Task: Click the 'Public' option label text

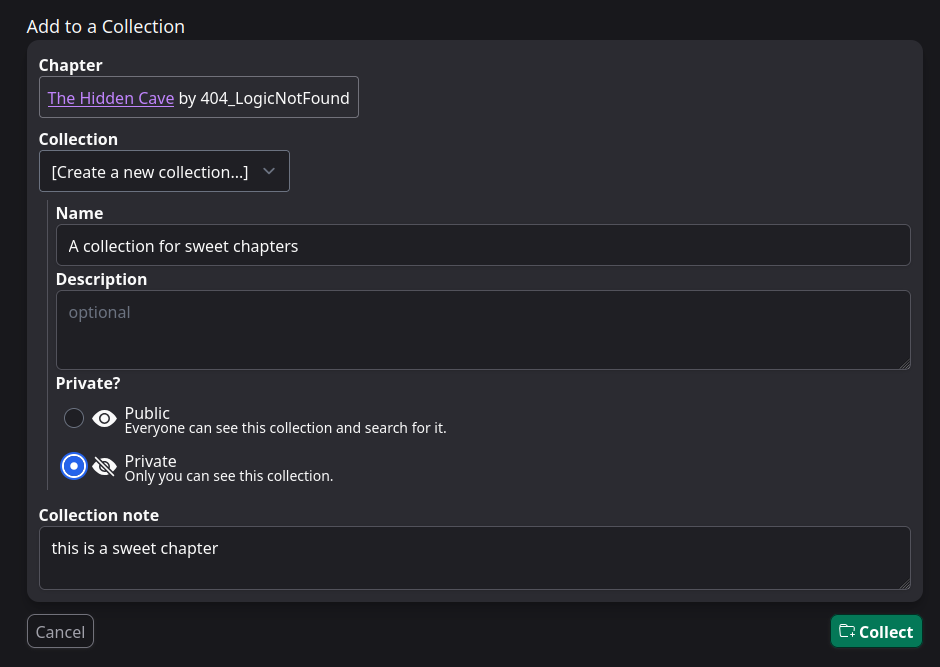Action: (147, 413)
